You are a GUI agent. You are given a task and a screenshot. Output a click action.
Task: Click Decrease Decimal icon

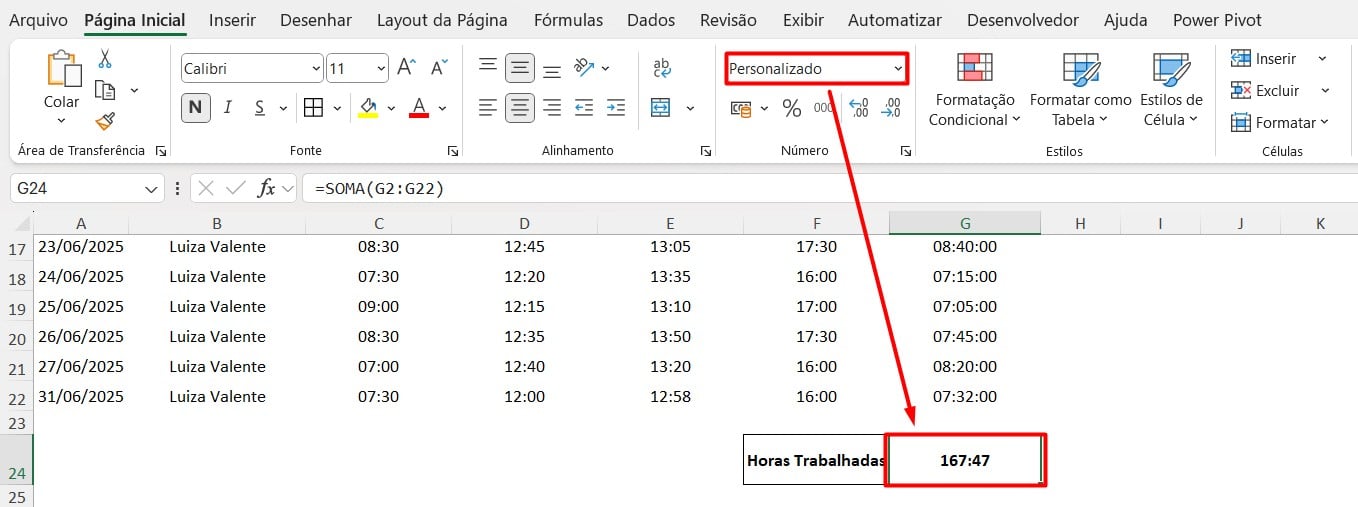[x=890, y=108]
